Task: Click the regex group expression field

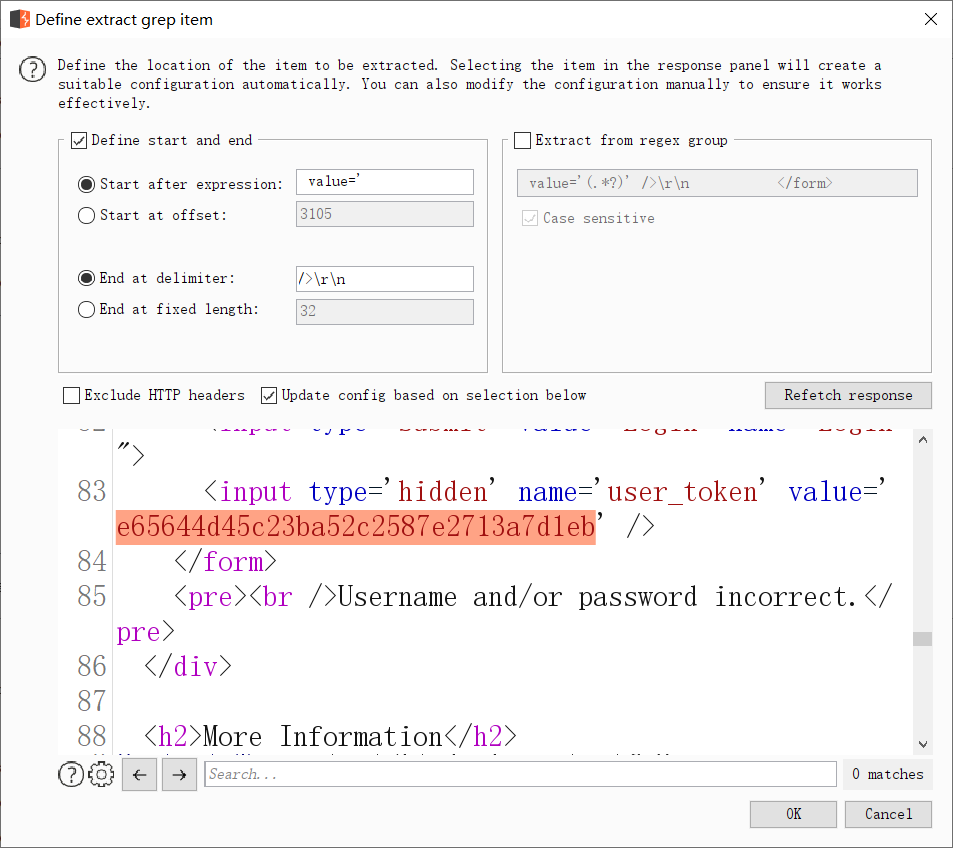Action: tap(717, 183)
